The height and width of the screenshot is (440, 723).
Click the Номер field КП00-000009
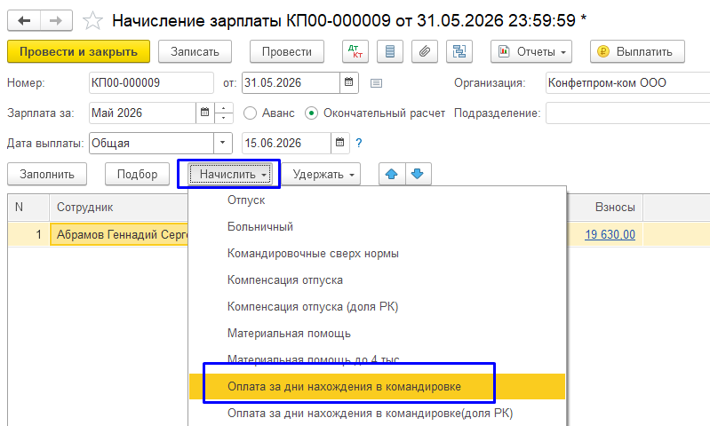[151, 83]
